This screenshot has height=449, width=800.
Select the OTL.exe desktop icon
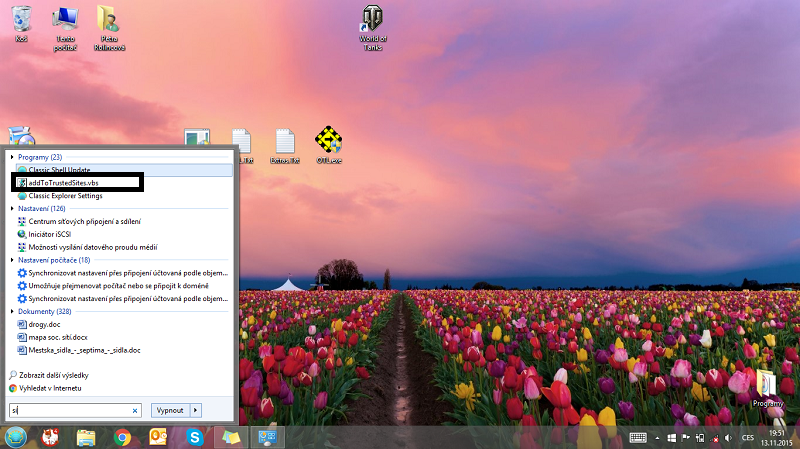click(329, 145)
